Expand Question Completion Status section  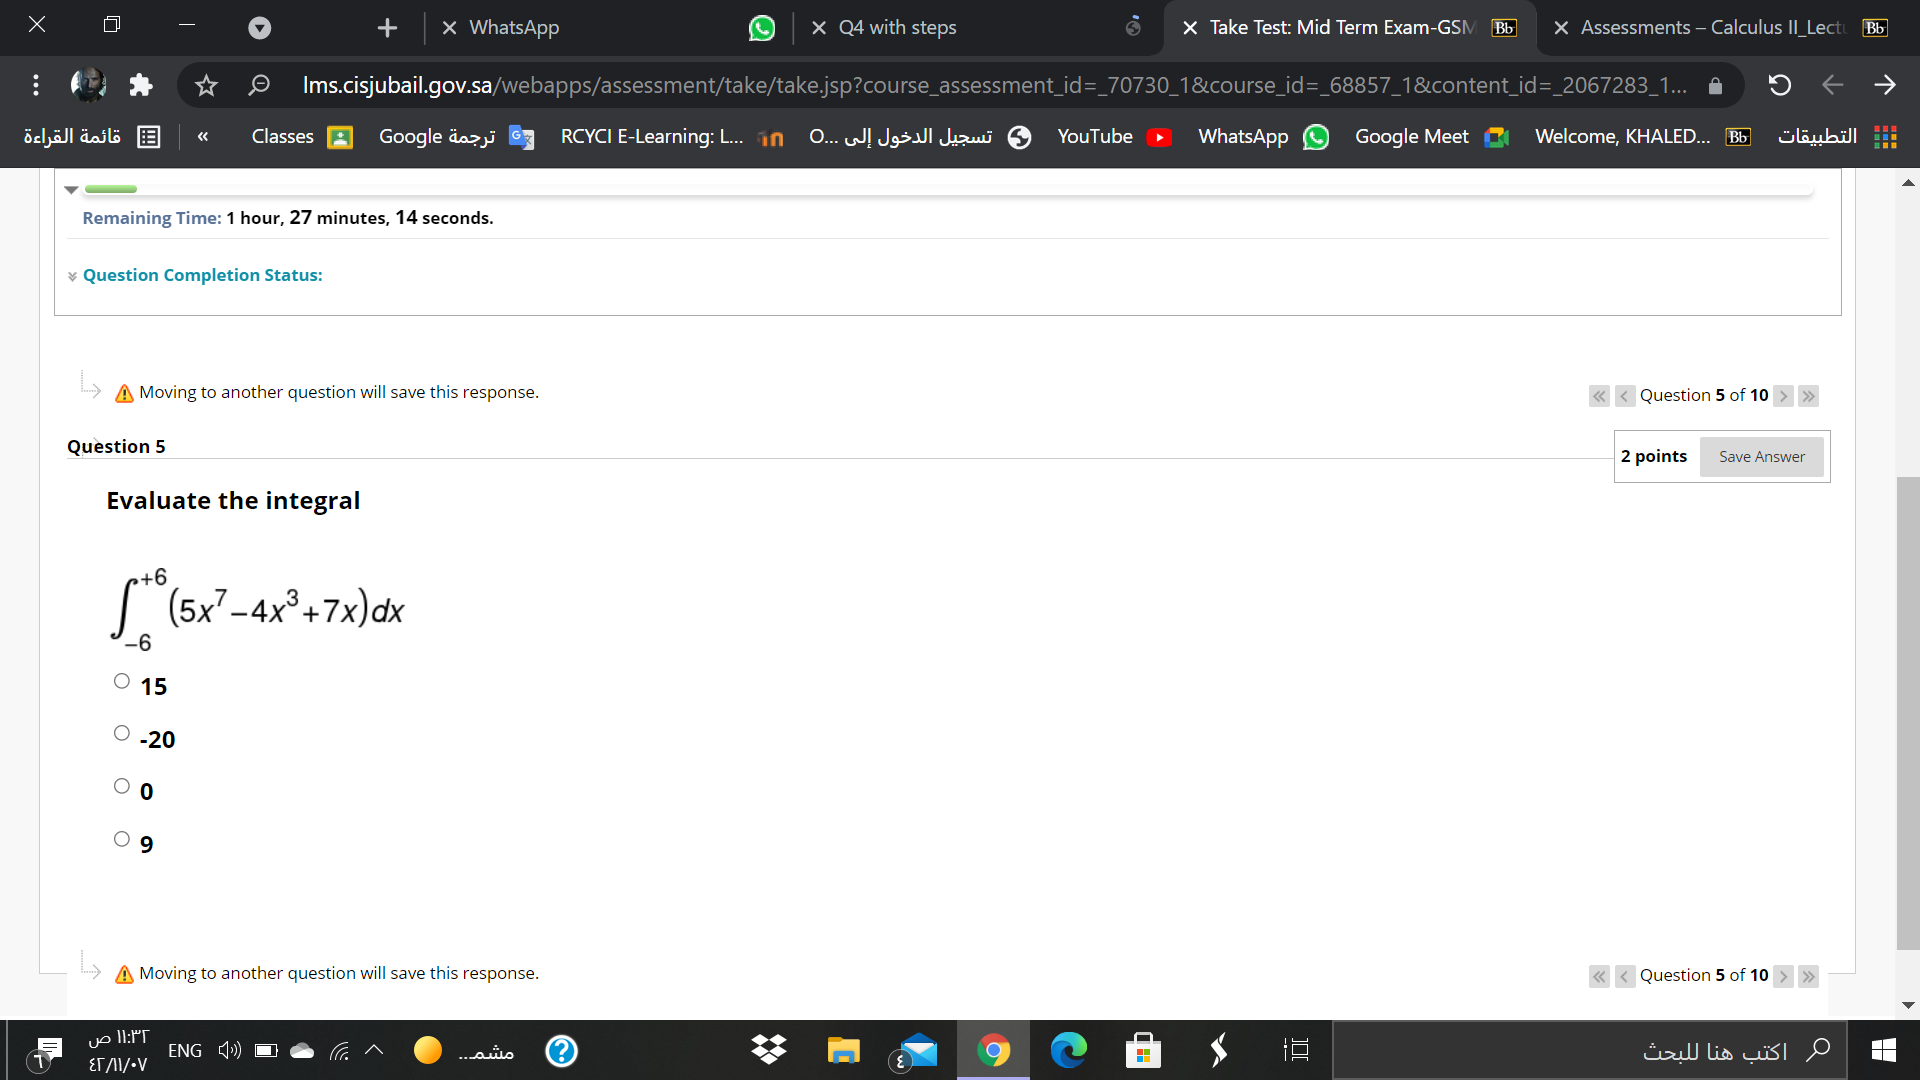[x=202, y=275]
